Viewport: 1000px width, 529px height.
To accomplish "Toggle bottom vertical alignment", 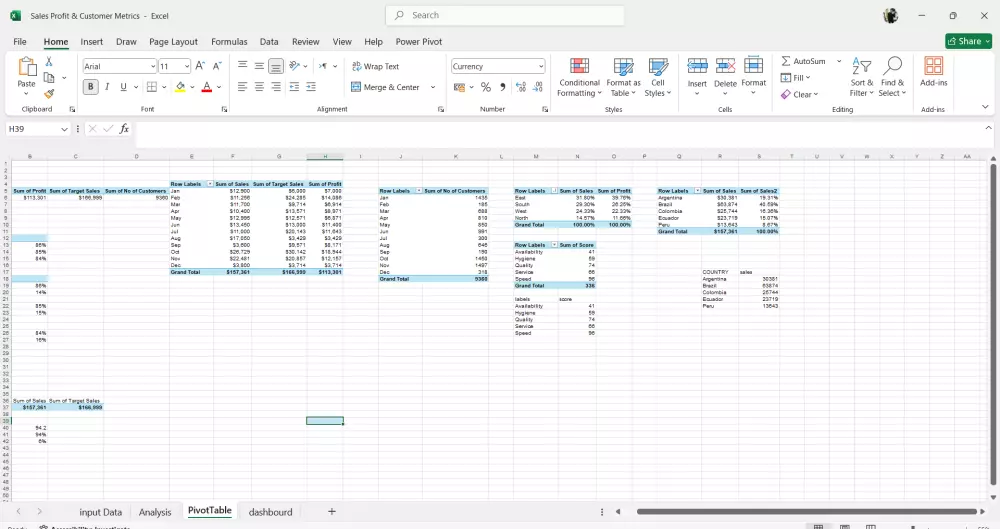I will [x=276, y=66].
